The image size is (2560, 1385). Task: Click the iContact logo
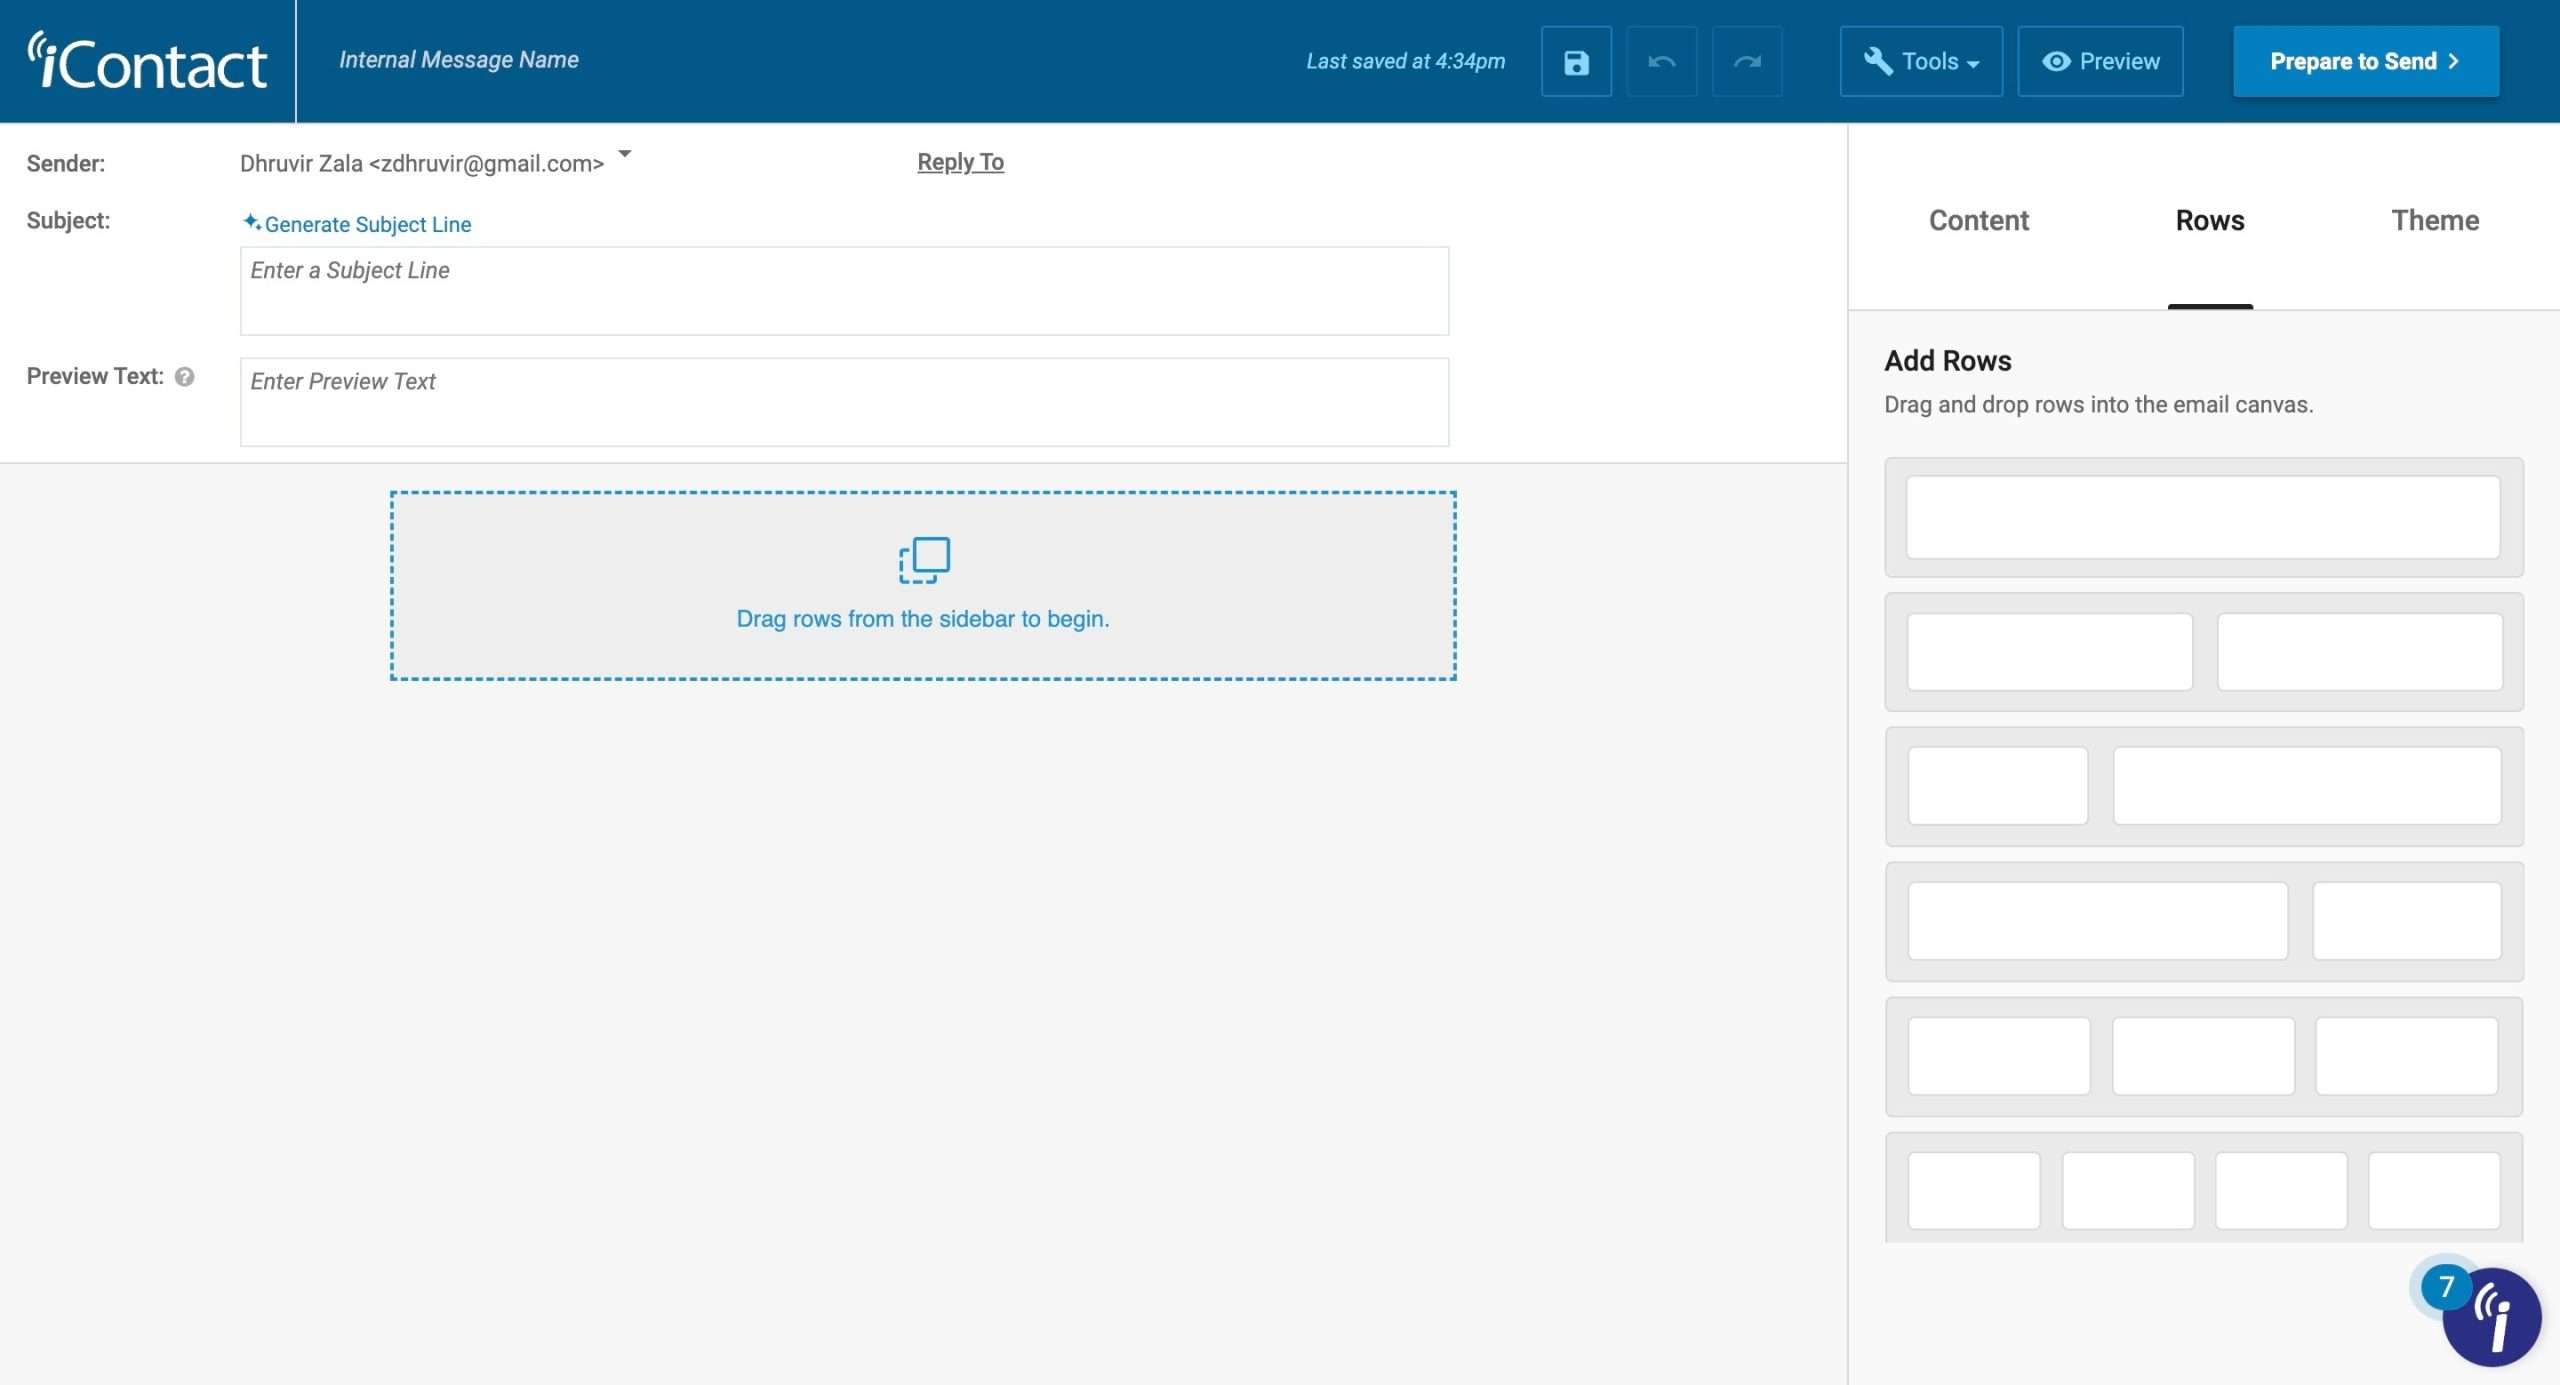pyautogui.click(x=147, y=60)
